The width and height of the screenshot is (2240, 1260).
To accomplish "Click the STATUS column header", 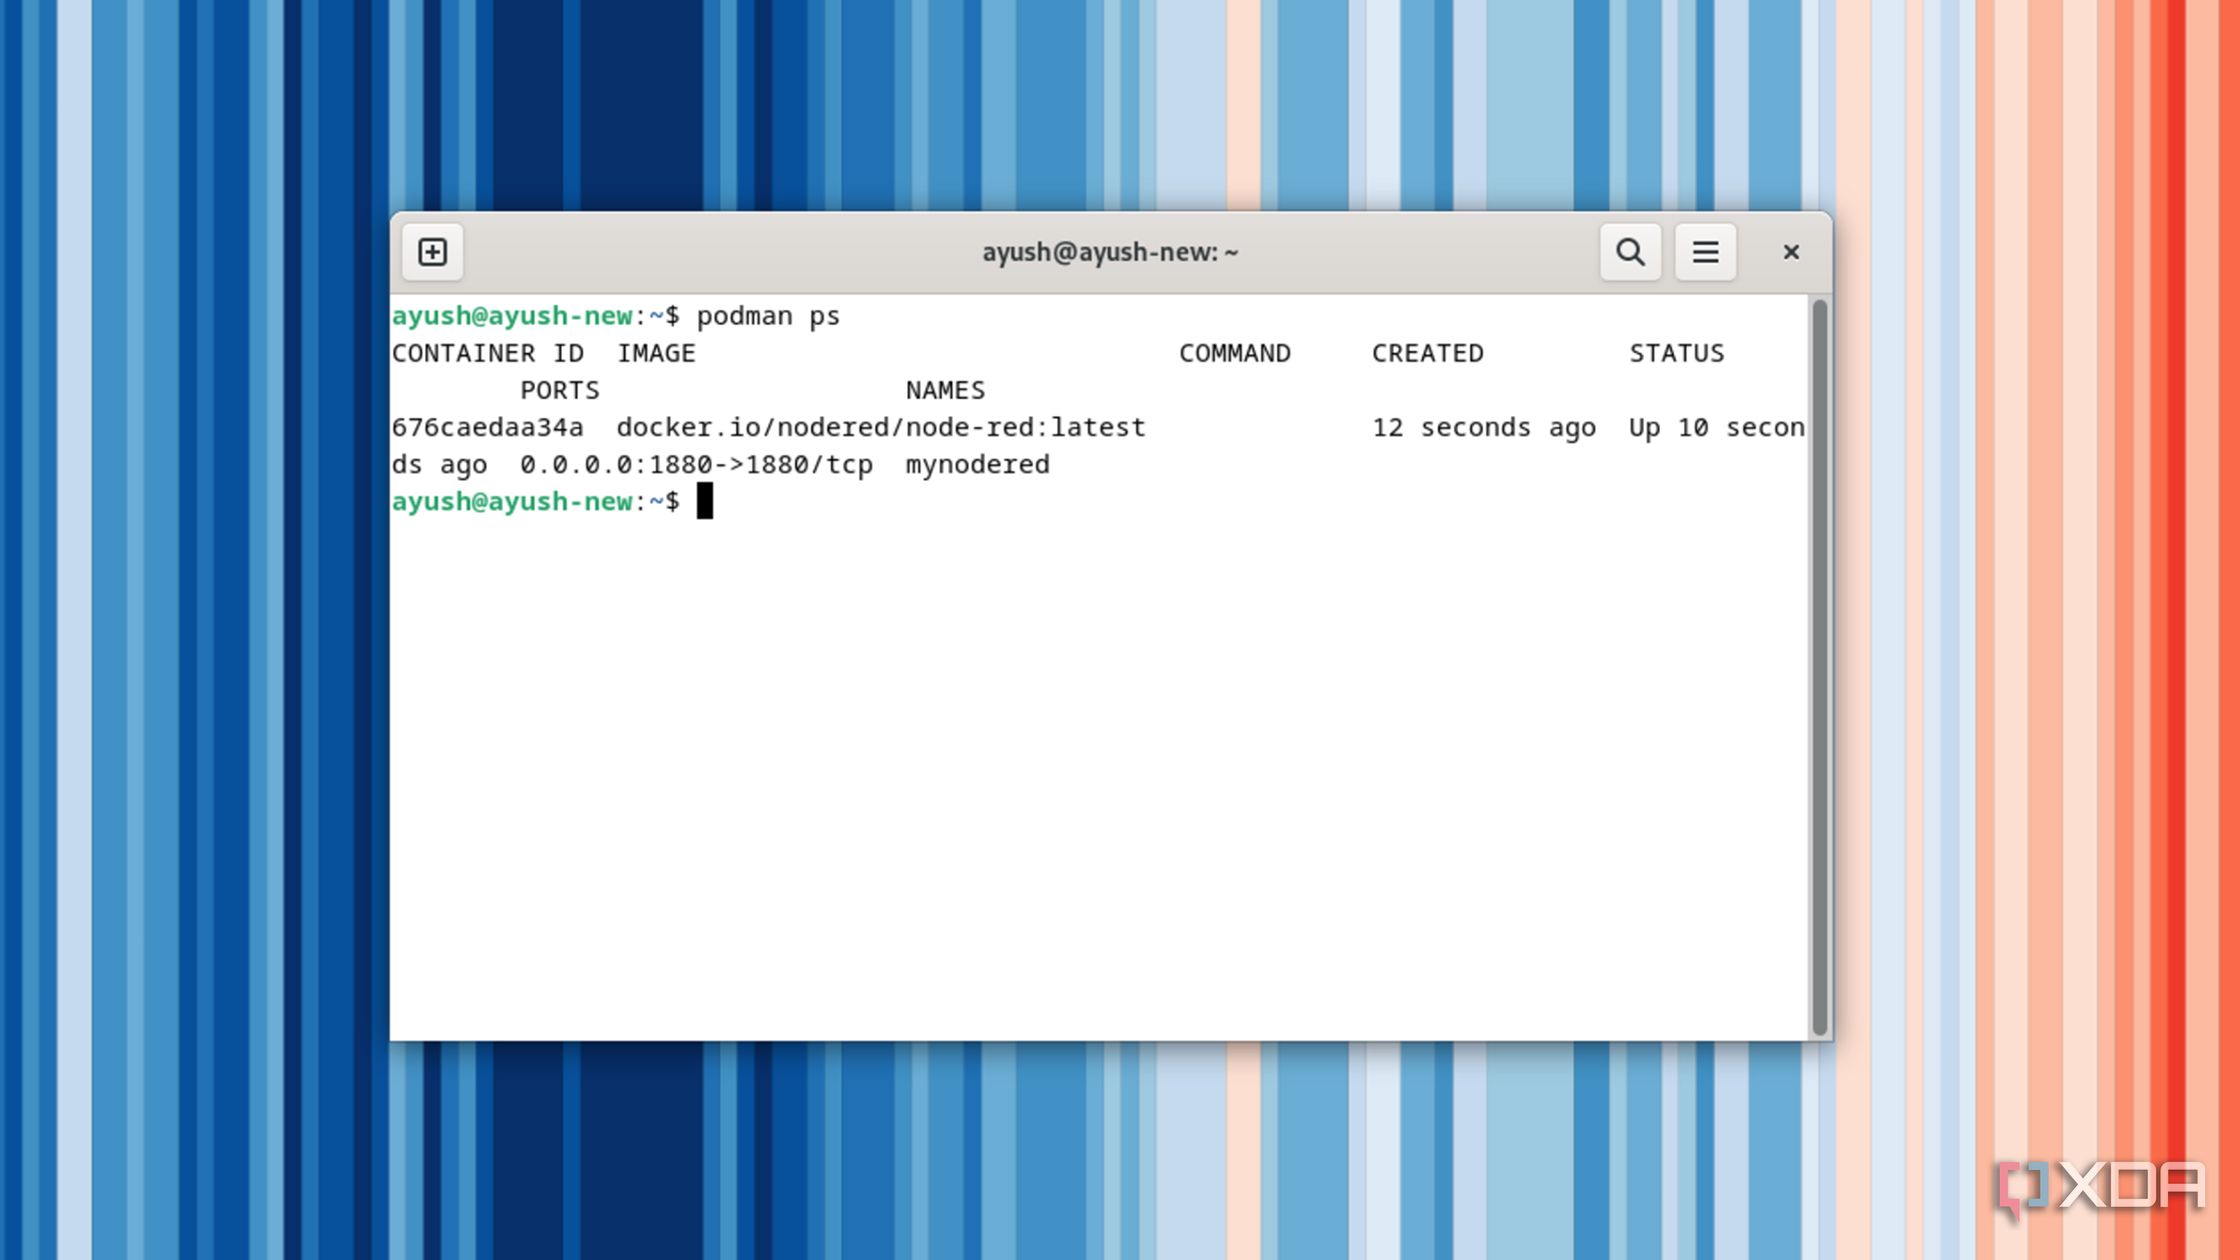I will tap(1676, 353).
